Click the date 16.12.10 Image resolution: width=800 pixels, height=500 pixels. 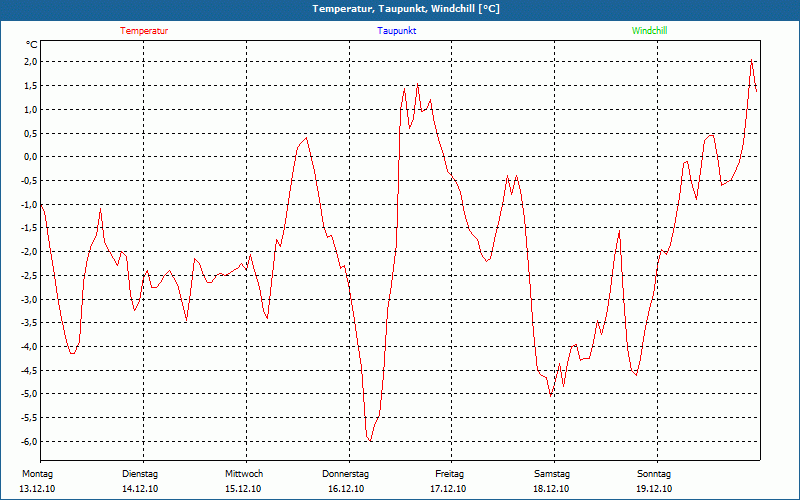click(x=346, y=489)
